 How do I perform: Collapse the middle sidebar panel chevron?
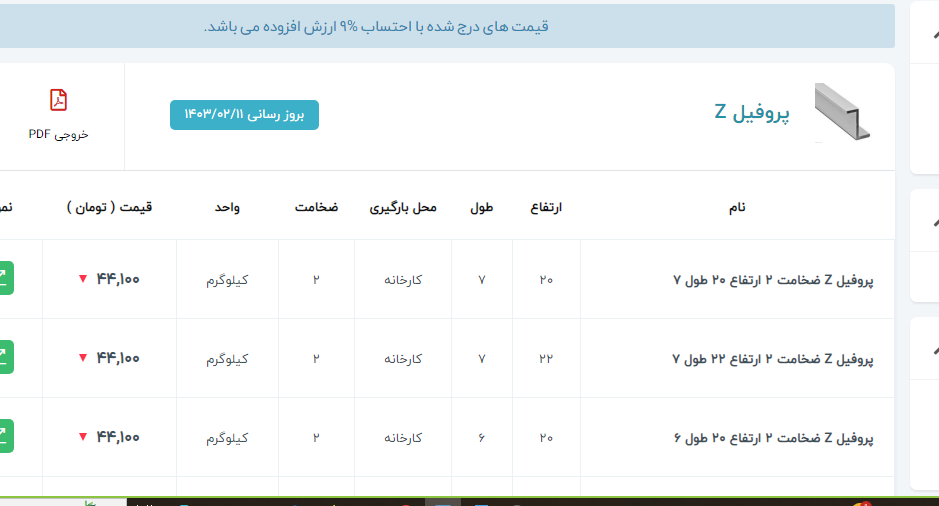933,222
